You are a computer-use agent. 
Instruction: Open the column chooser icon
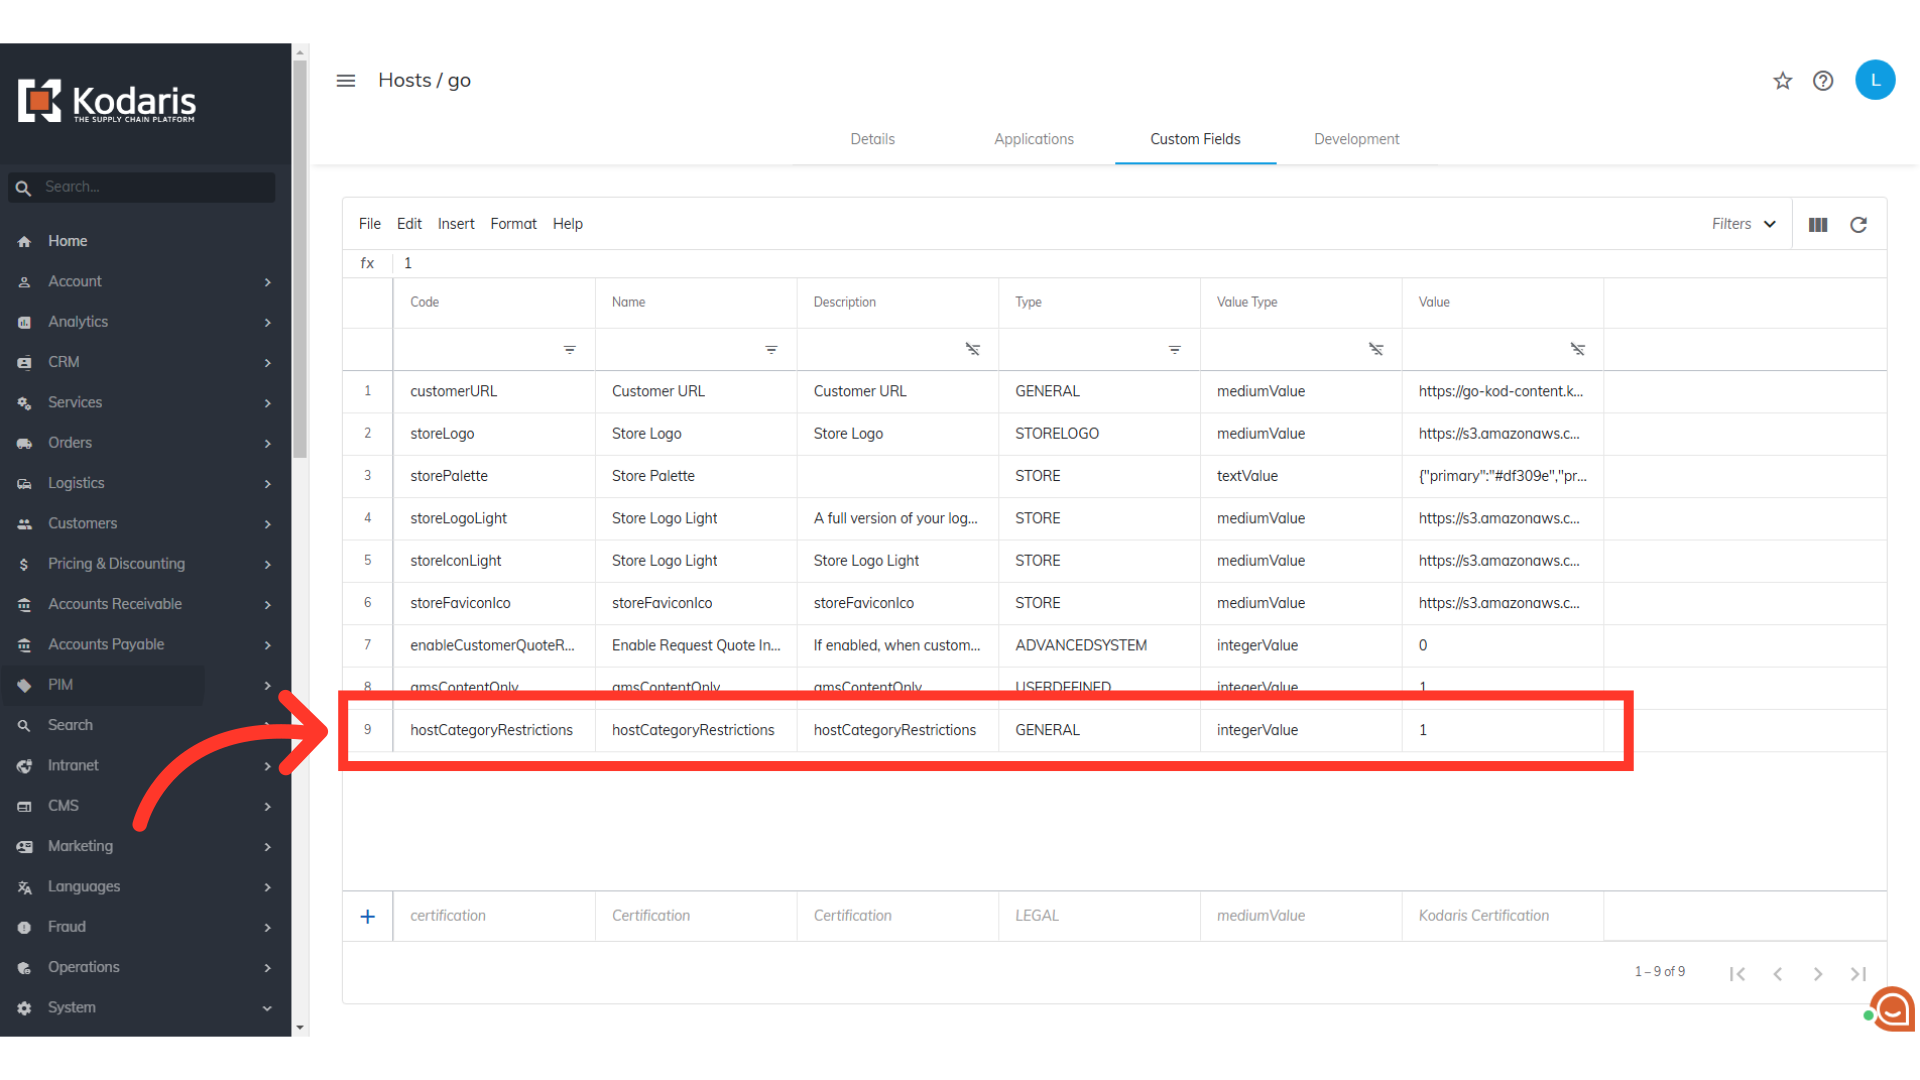click(x=1818, y=225)
